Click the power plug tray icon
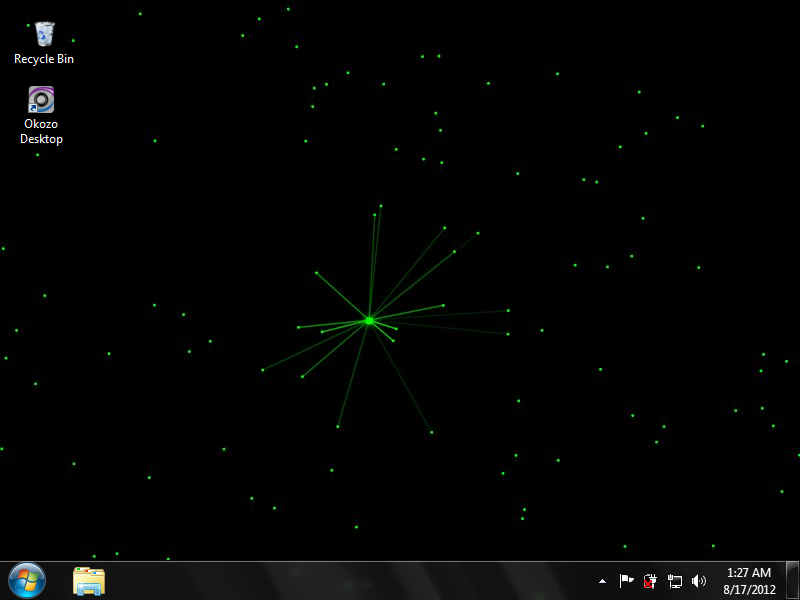The image size is (800, 600). pyautogui.click(x=649, y=581)
